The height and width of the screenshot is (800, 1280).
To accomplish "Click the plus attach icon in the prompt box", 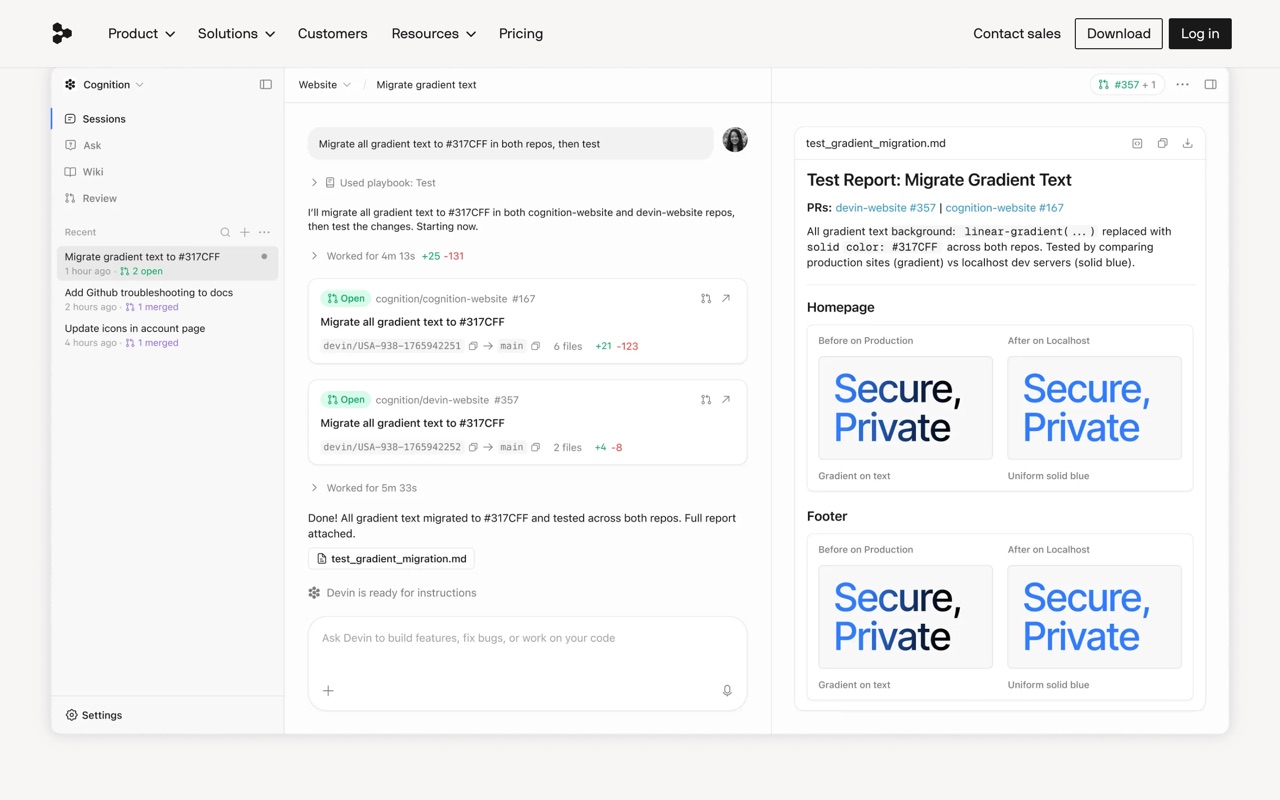I will click(328, 690).
